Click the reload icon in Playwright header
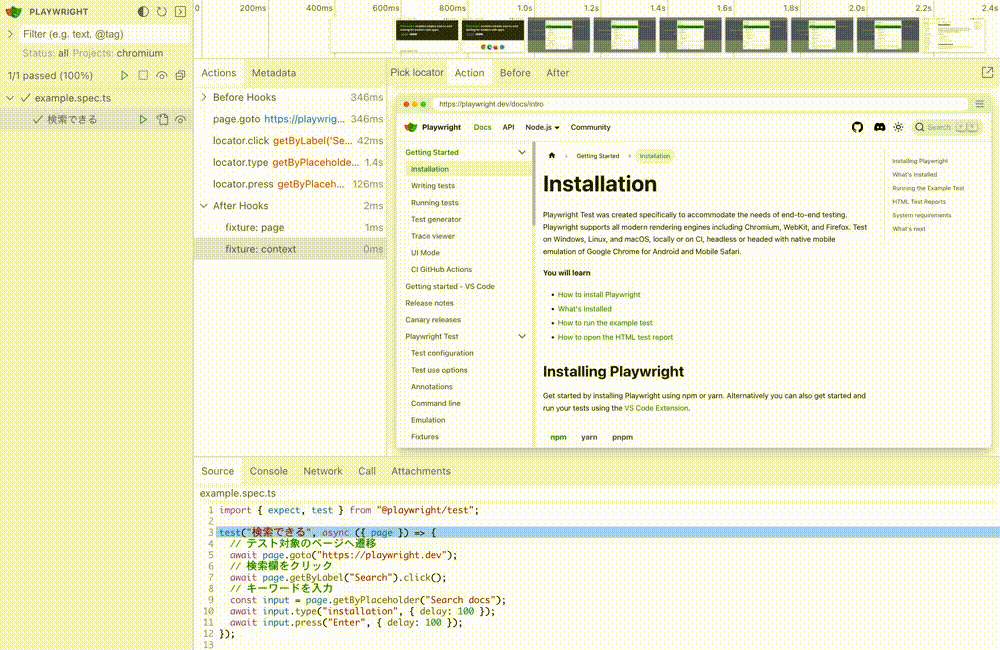Screen dimensions: 1000x650 coord(161,11)
